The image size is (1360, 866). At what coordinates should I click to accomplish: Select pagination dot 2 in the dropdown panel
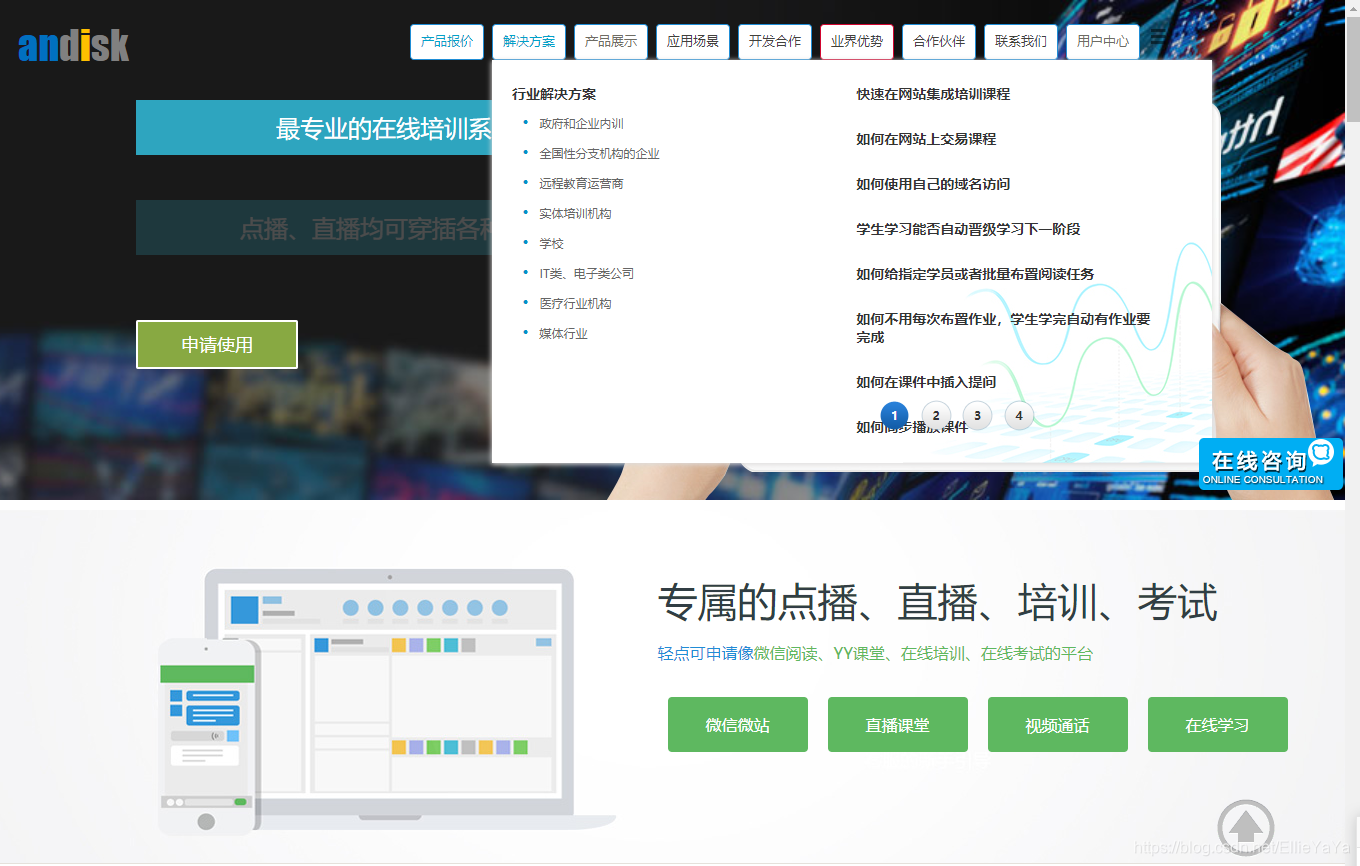pyautogui.click(x=935, y=415)
